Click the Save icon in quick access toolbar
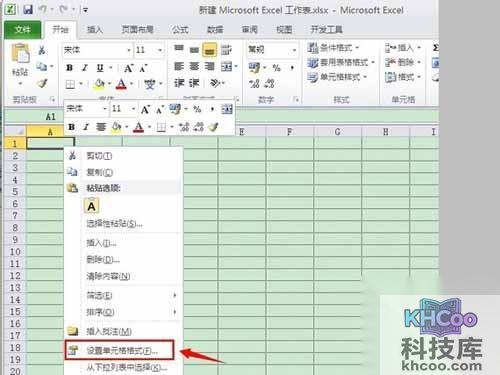This screenshot has width=500, height=375. pyautogui.click(x=28, y=9)
